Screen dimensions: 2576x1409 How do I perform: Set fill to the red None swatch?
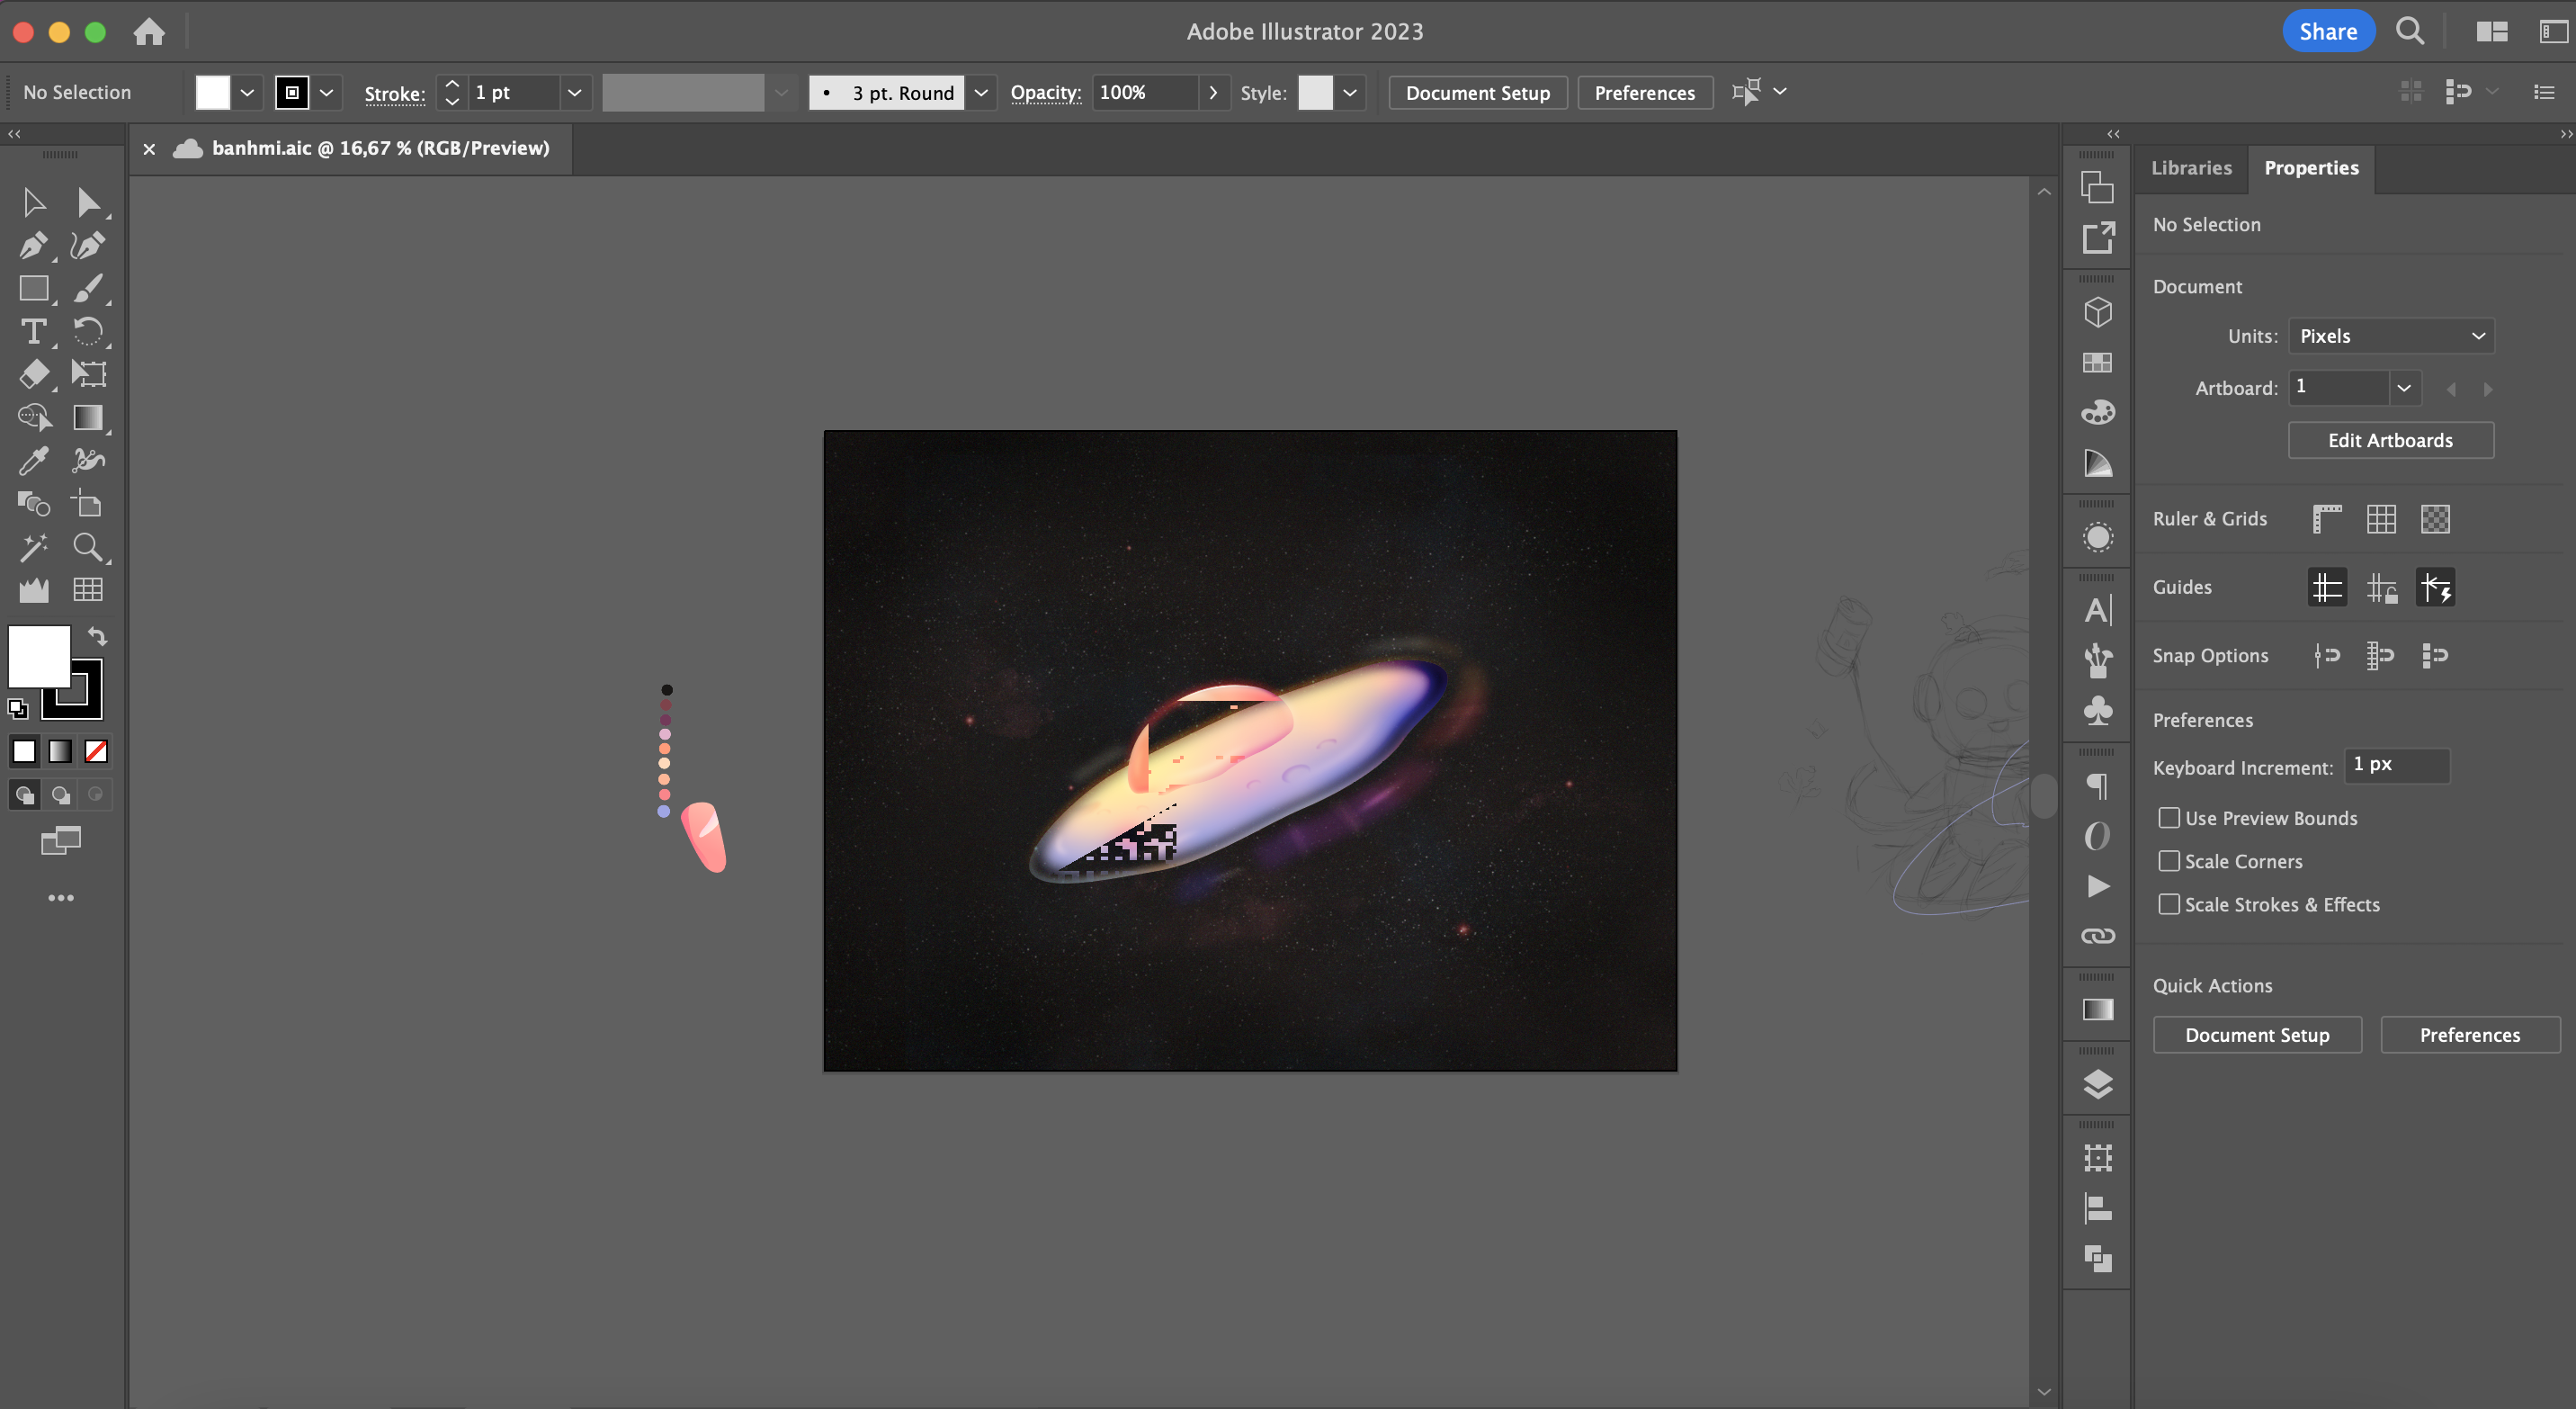pyautogui.click(x=95, y=751)
